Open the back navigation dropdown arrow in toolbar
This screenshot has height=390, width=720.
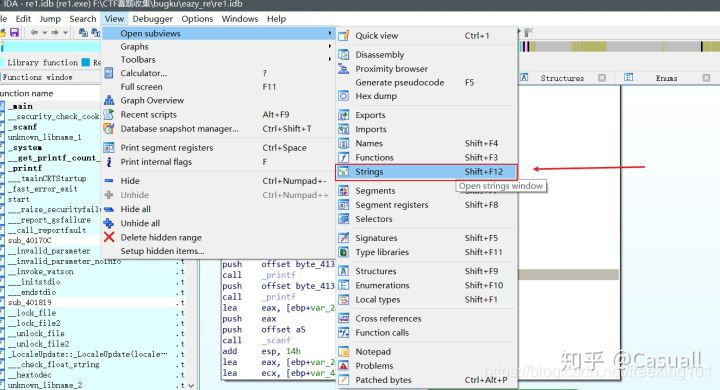tap(45, 33)
